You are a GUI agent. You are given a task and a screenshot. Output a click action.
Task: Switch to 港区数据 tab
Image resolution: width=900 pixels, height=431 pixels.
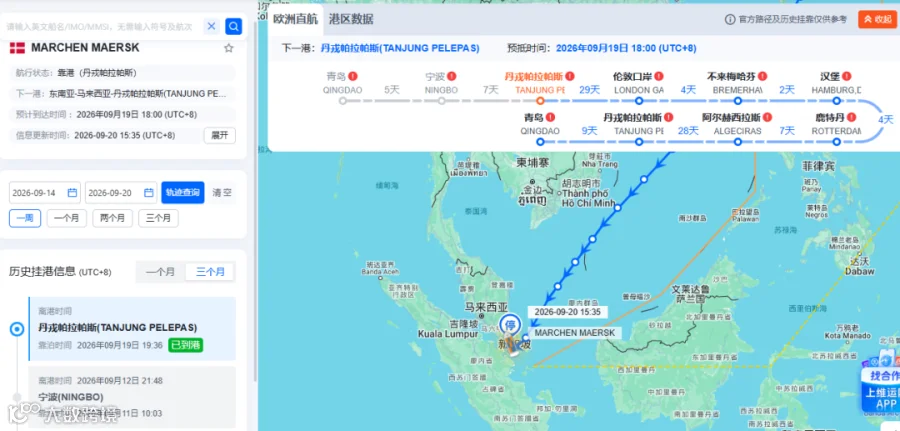point(351,19)
